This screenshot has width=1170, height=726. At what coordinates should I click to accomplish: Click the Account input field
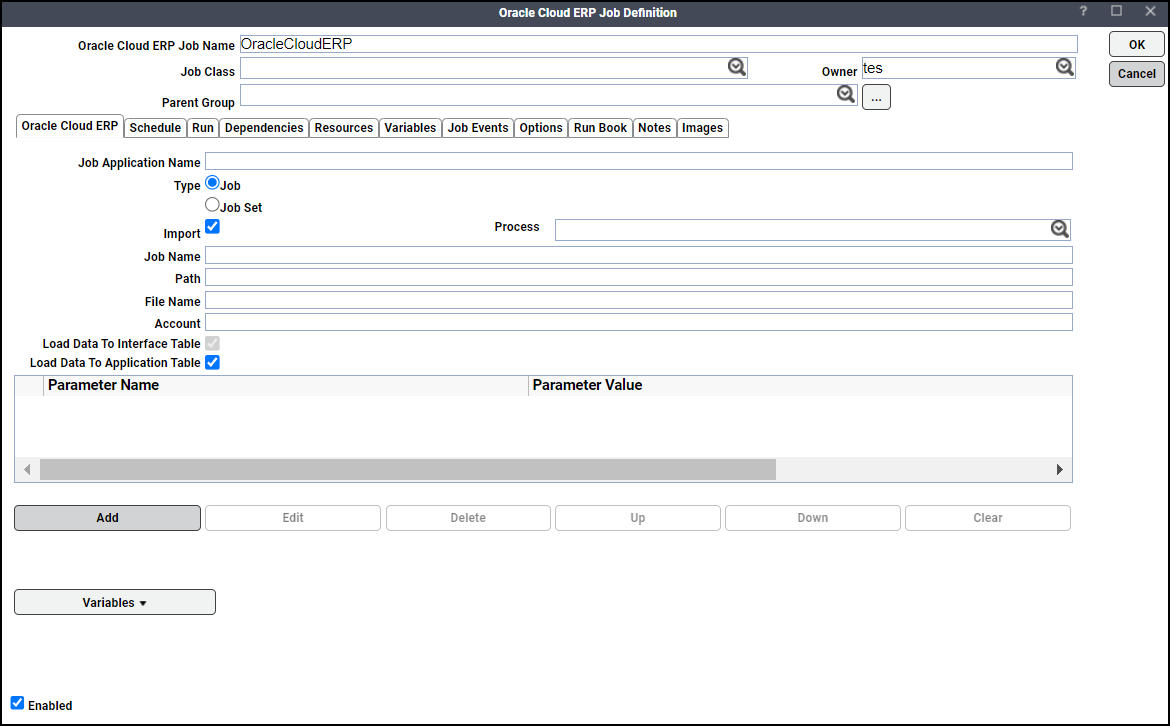[x=639, y=322]
